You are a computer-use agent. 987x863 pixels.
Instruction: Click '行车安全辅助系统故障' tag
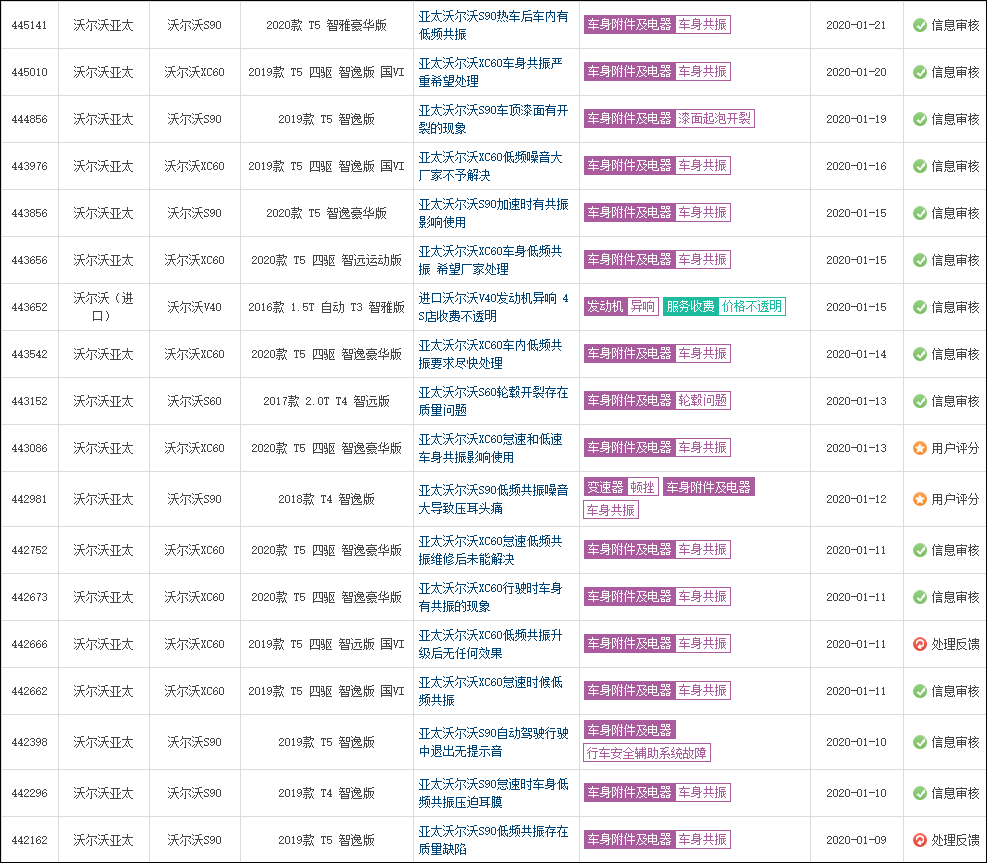(x=647, y=753)
